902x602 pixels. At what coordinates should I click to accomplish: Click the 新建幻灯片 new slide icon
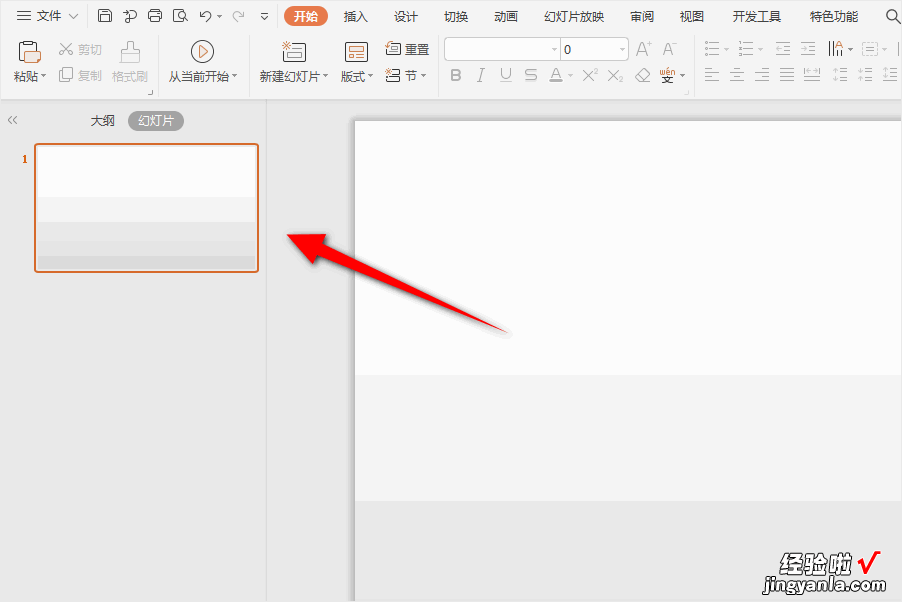tap(293, 52)
